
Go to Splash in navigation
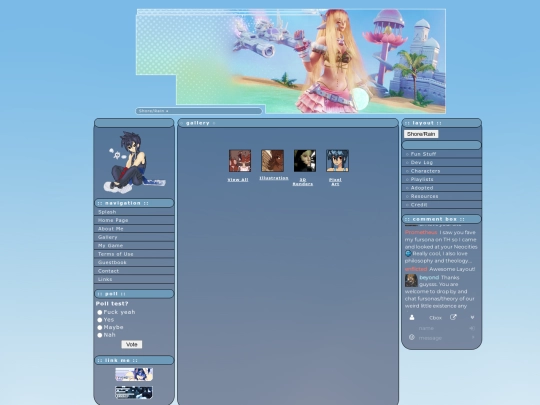point(134,212)
